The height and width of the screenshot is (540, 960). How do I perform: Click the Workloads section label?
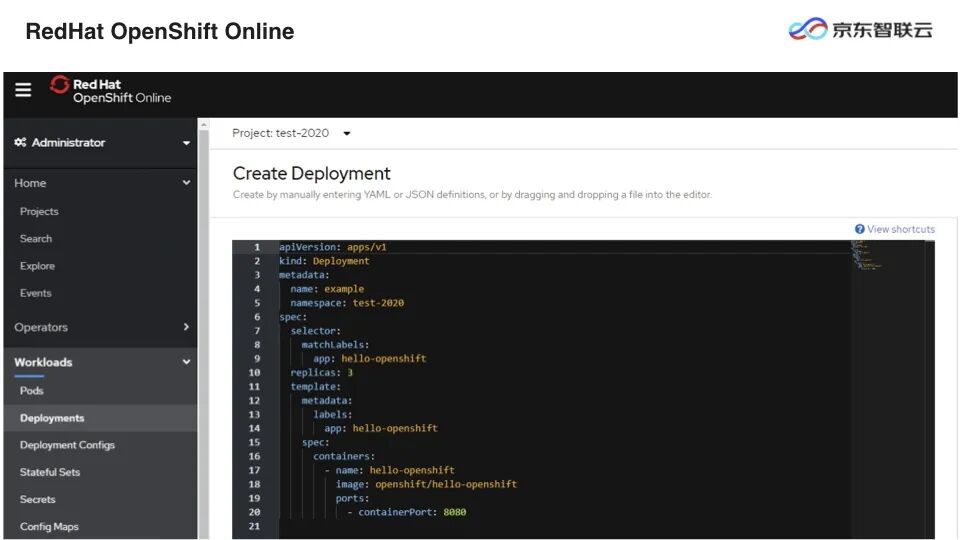[43, 362]
